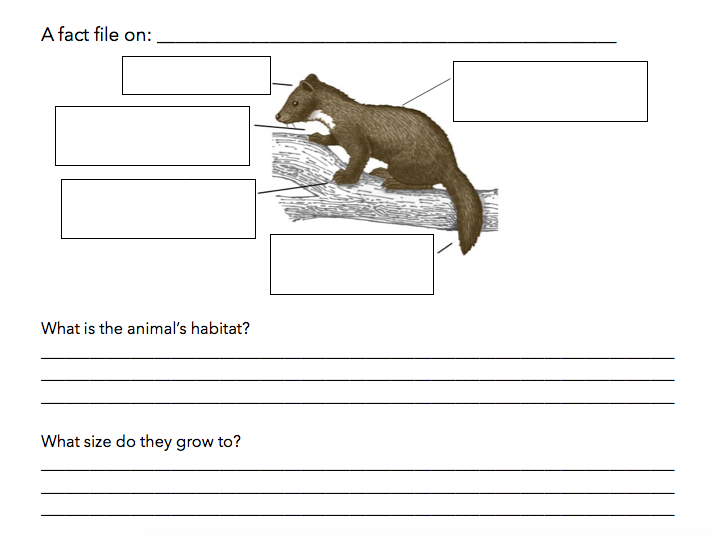The height and width of the screenshot is (536, 714).
Task: Click the label box pointing to the tail
Action: click(x=352, y=265)
